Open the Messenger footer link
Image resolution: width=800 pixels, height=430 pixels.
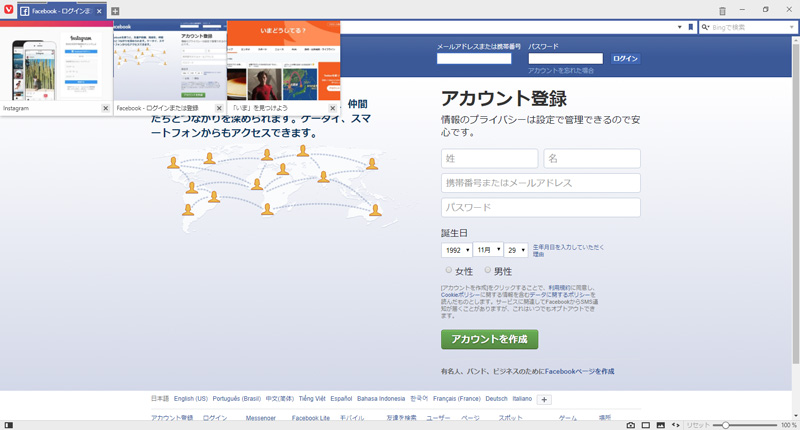[x=260, y=418]
